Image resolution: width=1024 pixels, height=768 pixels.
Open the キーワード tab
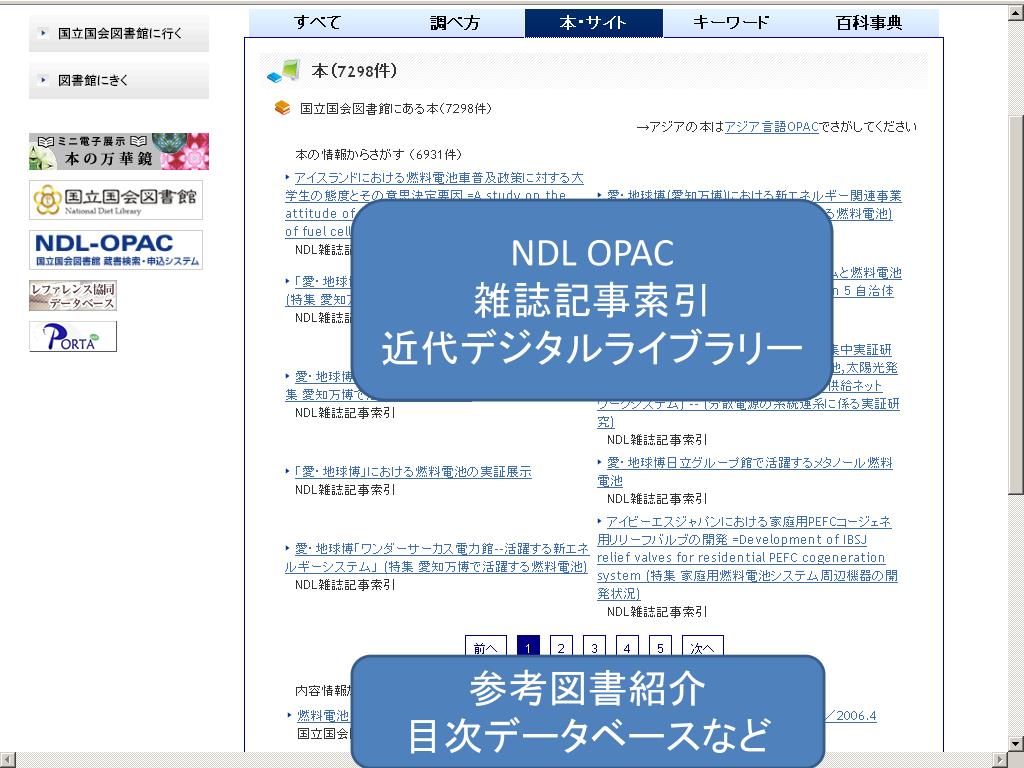(731, 23)
